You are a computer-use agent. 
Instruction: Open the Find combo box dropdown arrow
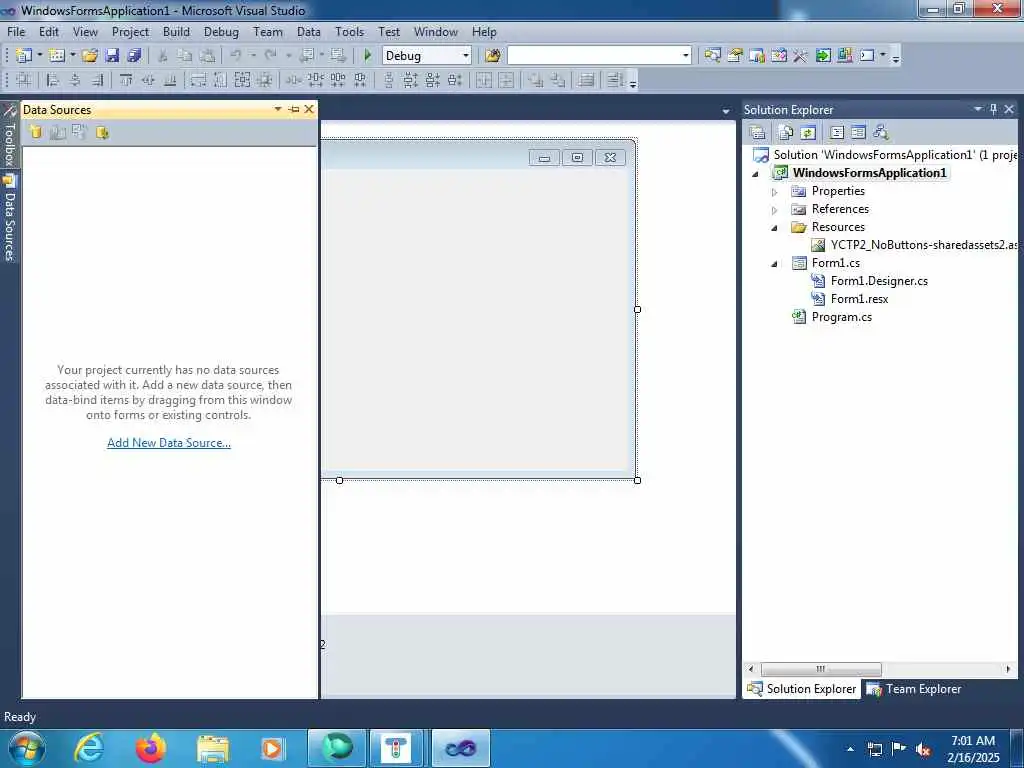[x=686, y=56]
